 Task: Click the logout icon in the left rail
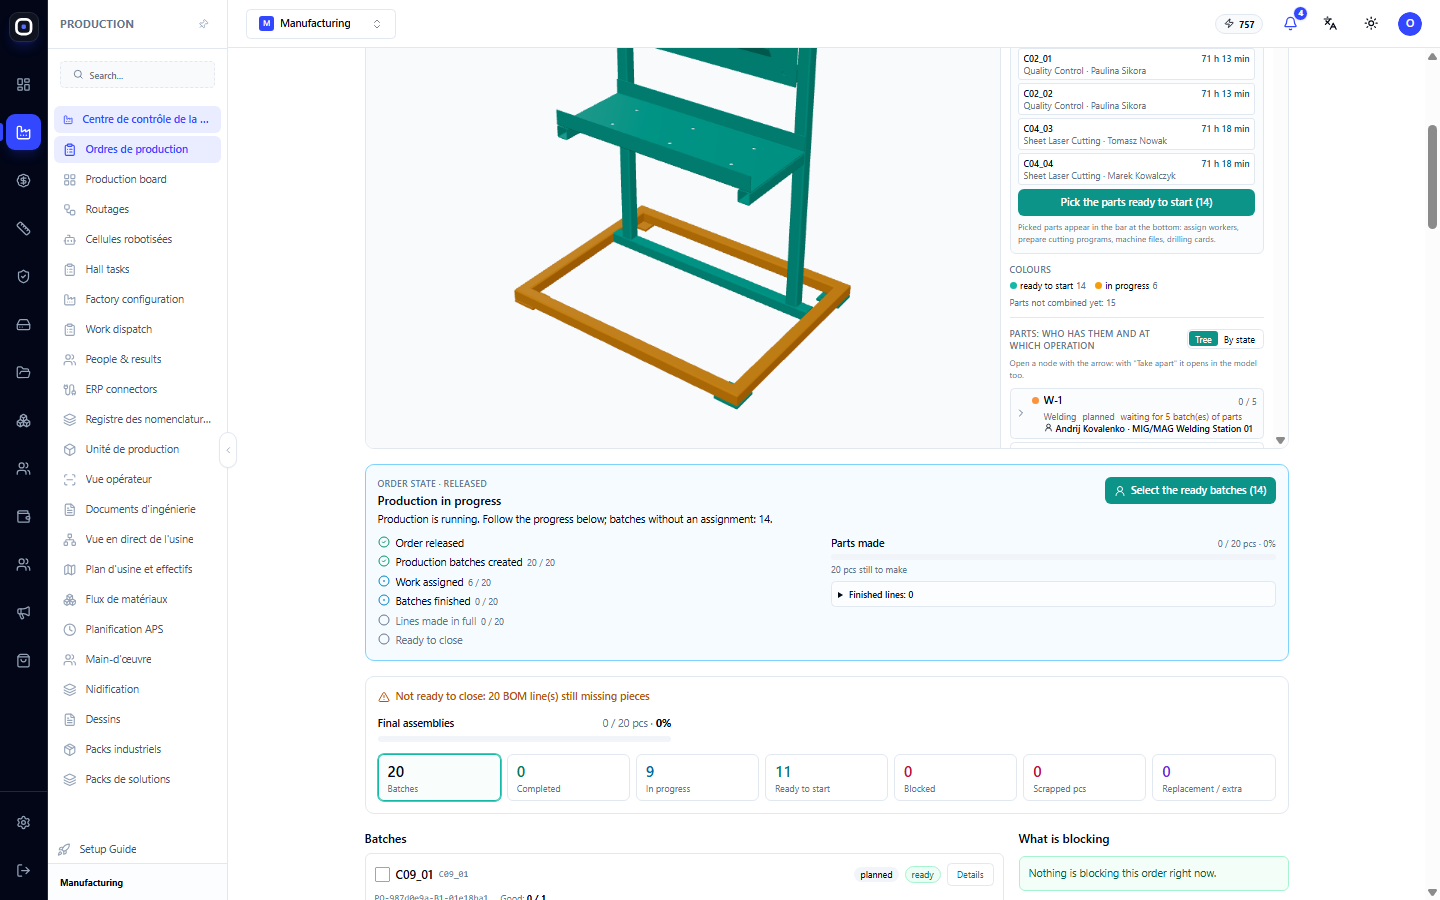24,870
